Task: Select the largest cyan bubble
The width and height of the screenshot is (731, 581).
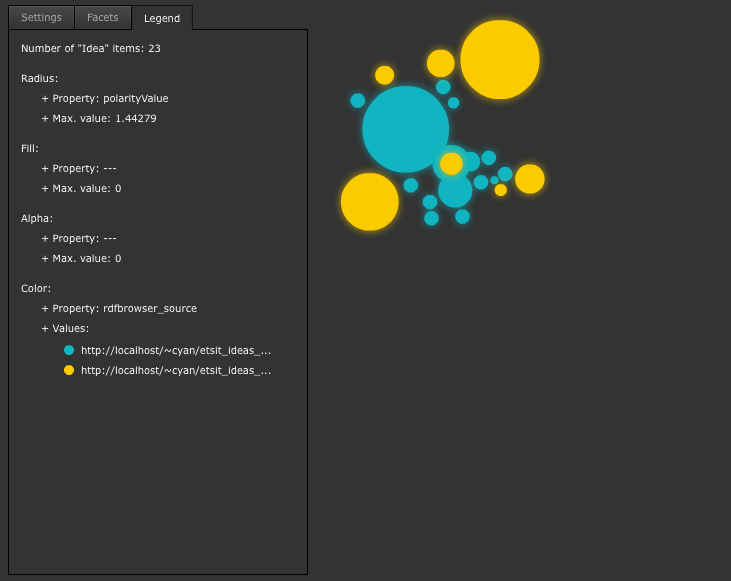Action: [405, 129]
